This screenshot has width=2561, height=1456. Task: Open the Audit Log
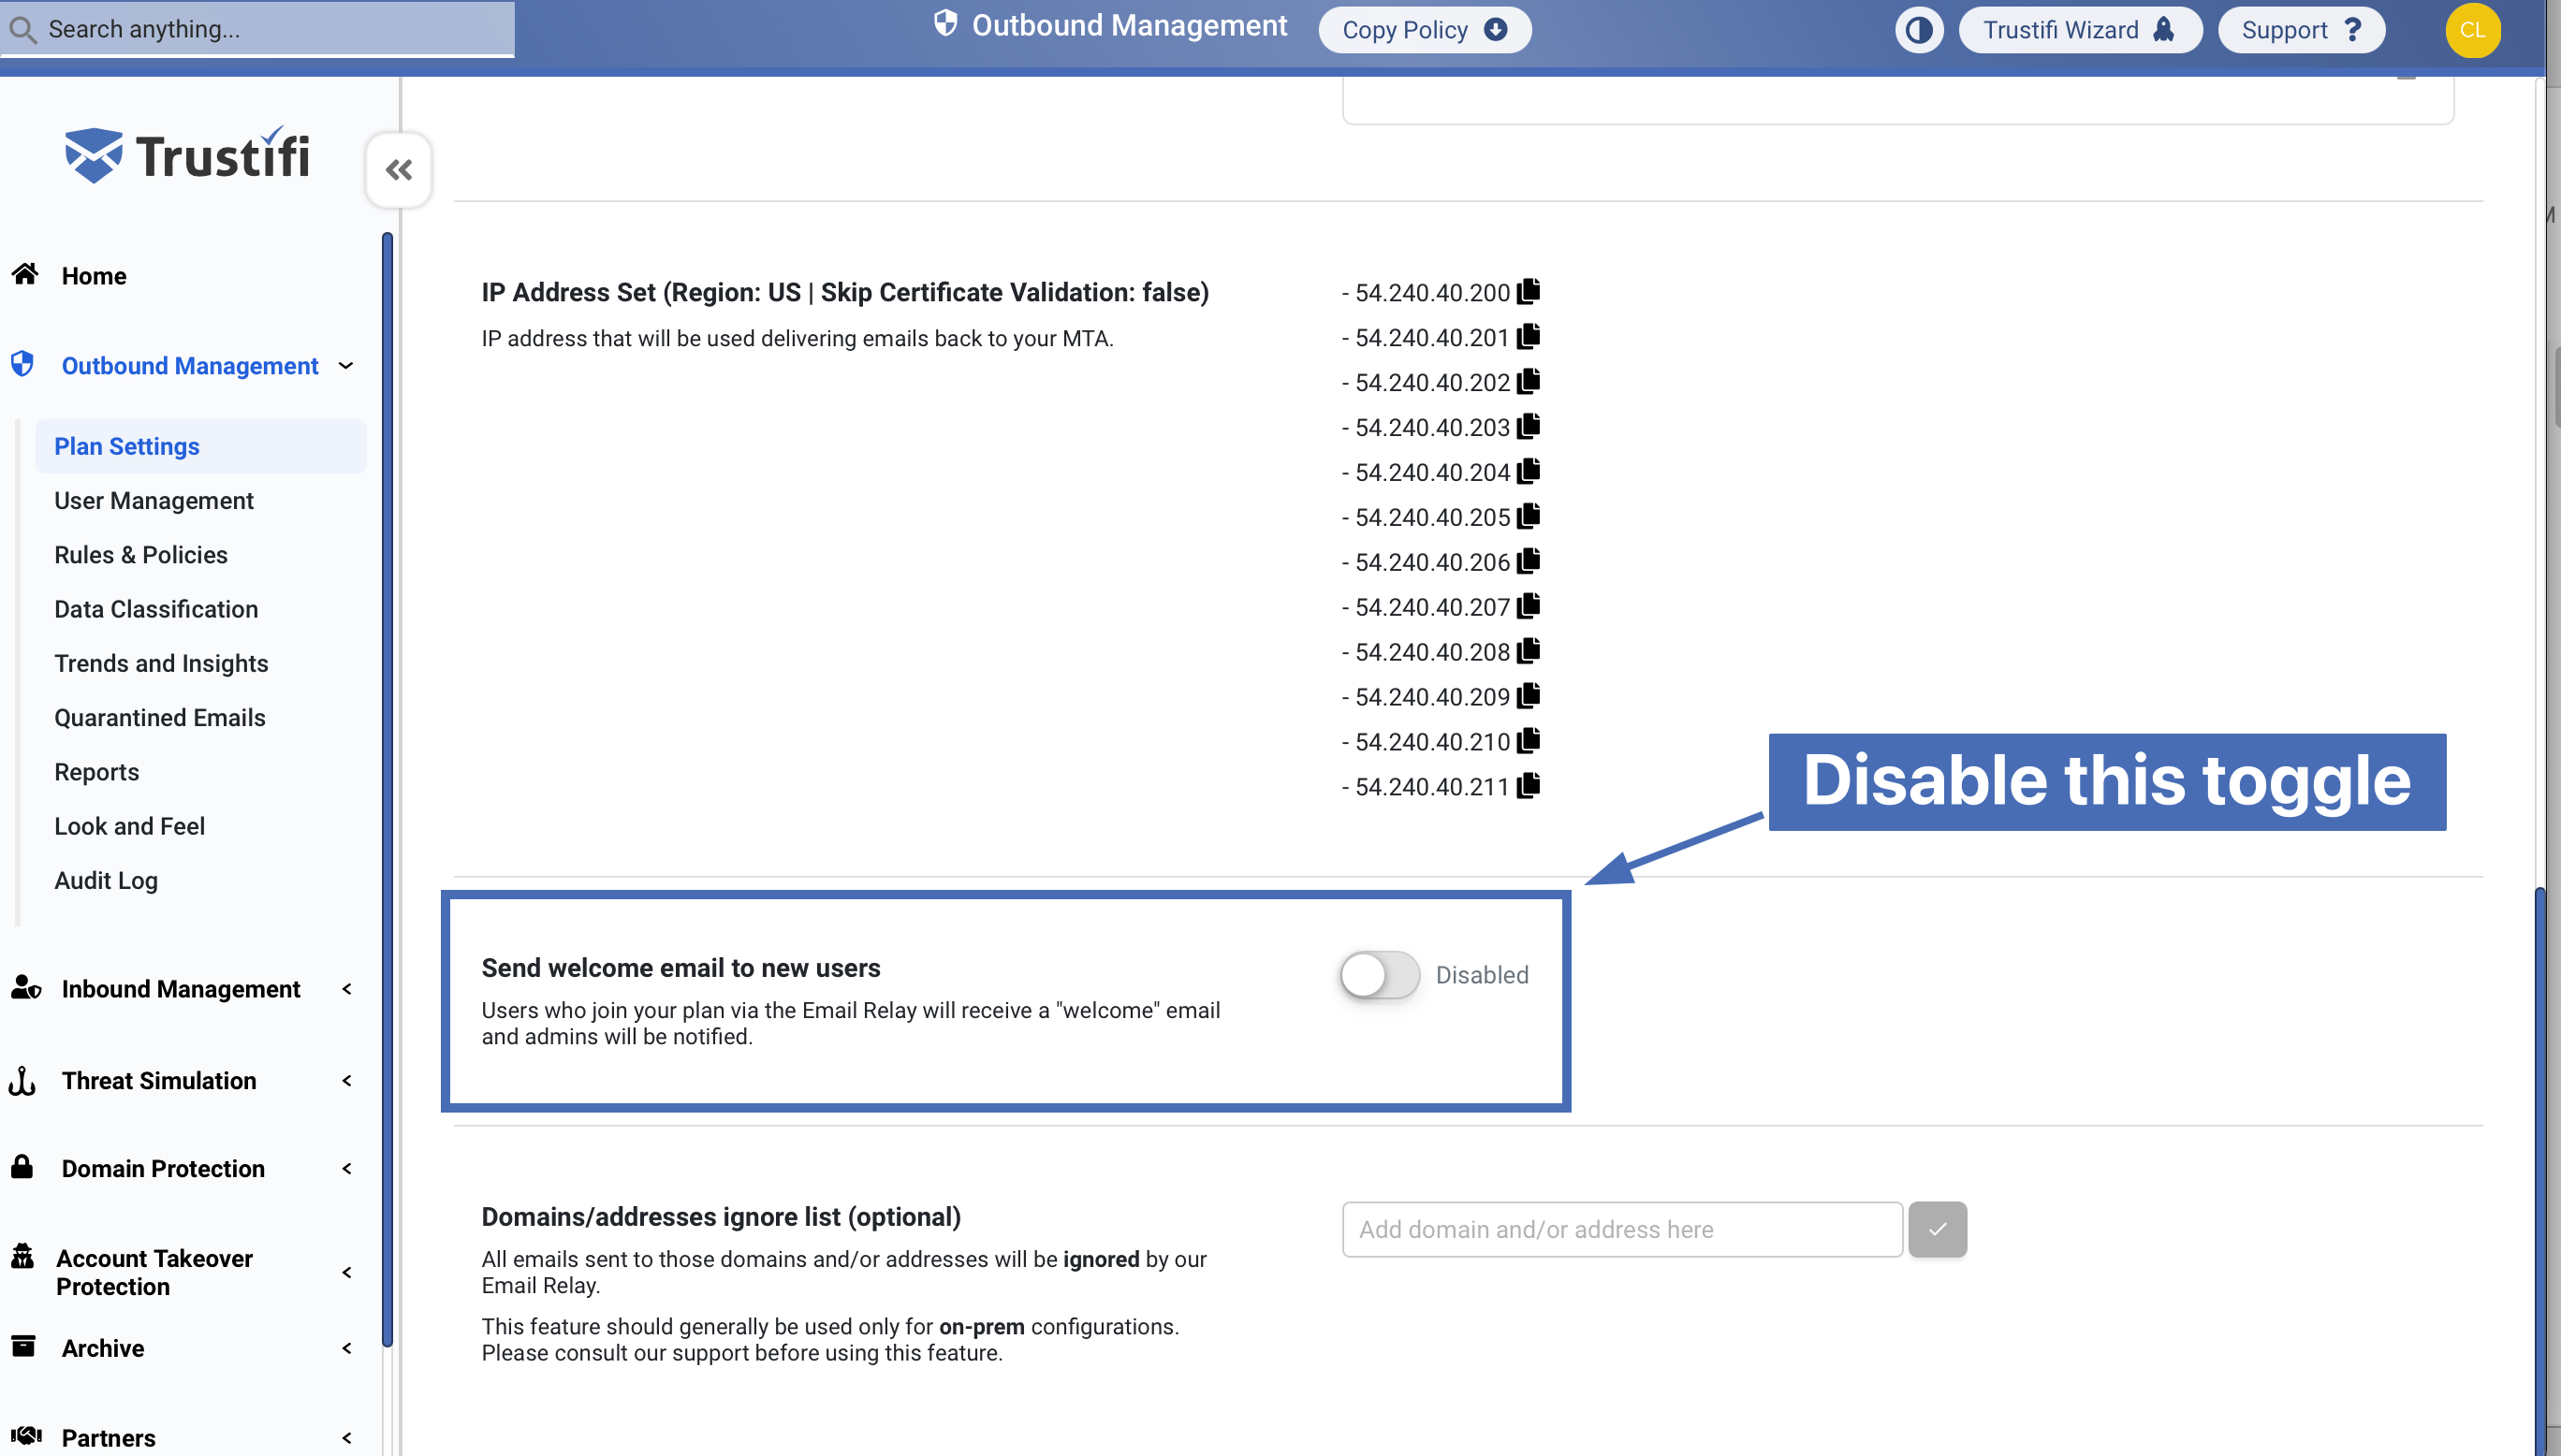coord(106,880)
